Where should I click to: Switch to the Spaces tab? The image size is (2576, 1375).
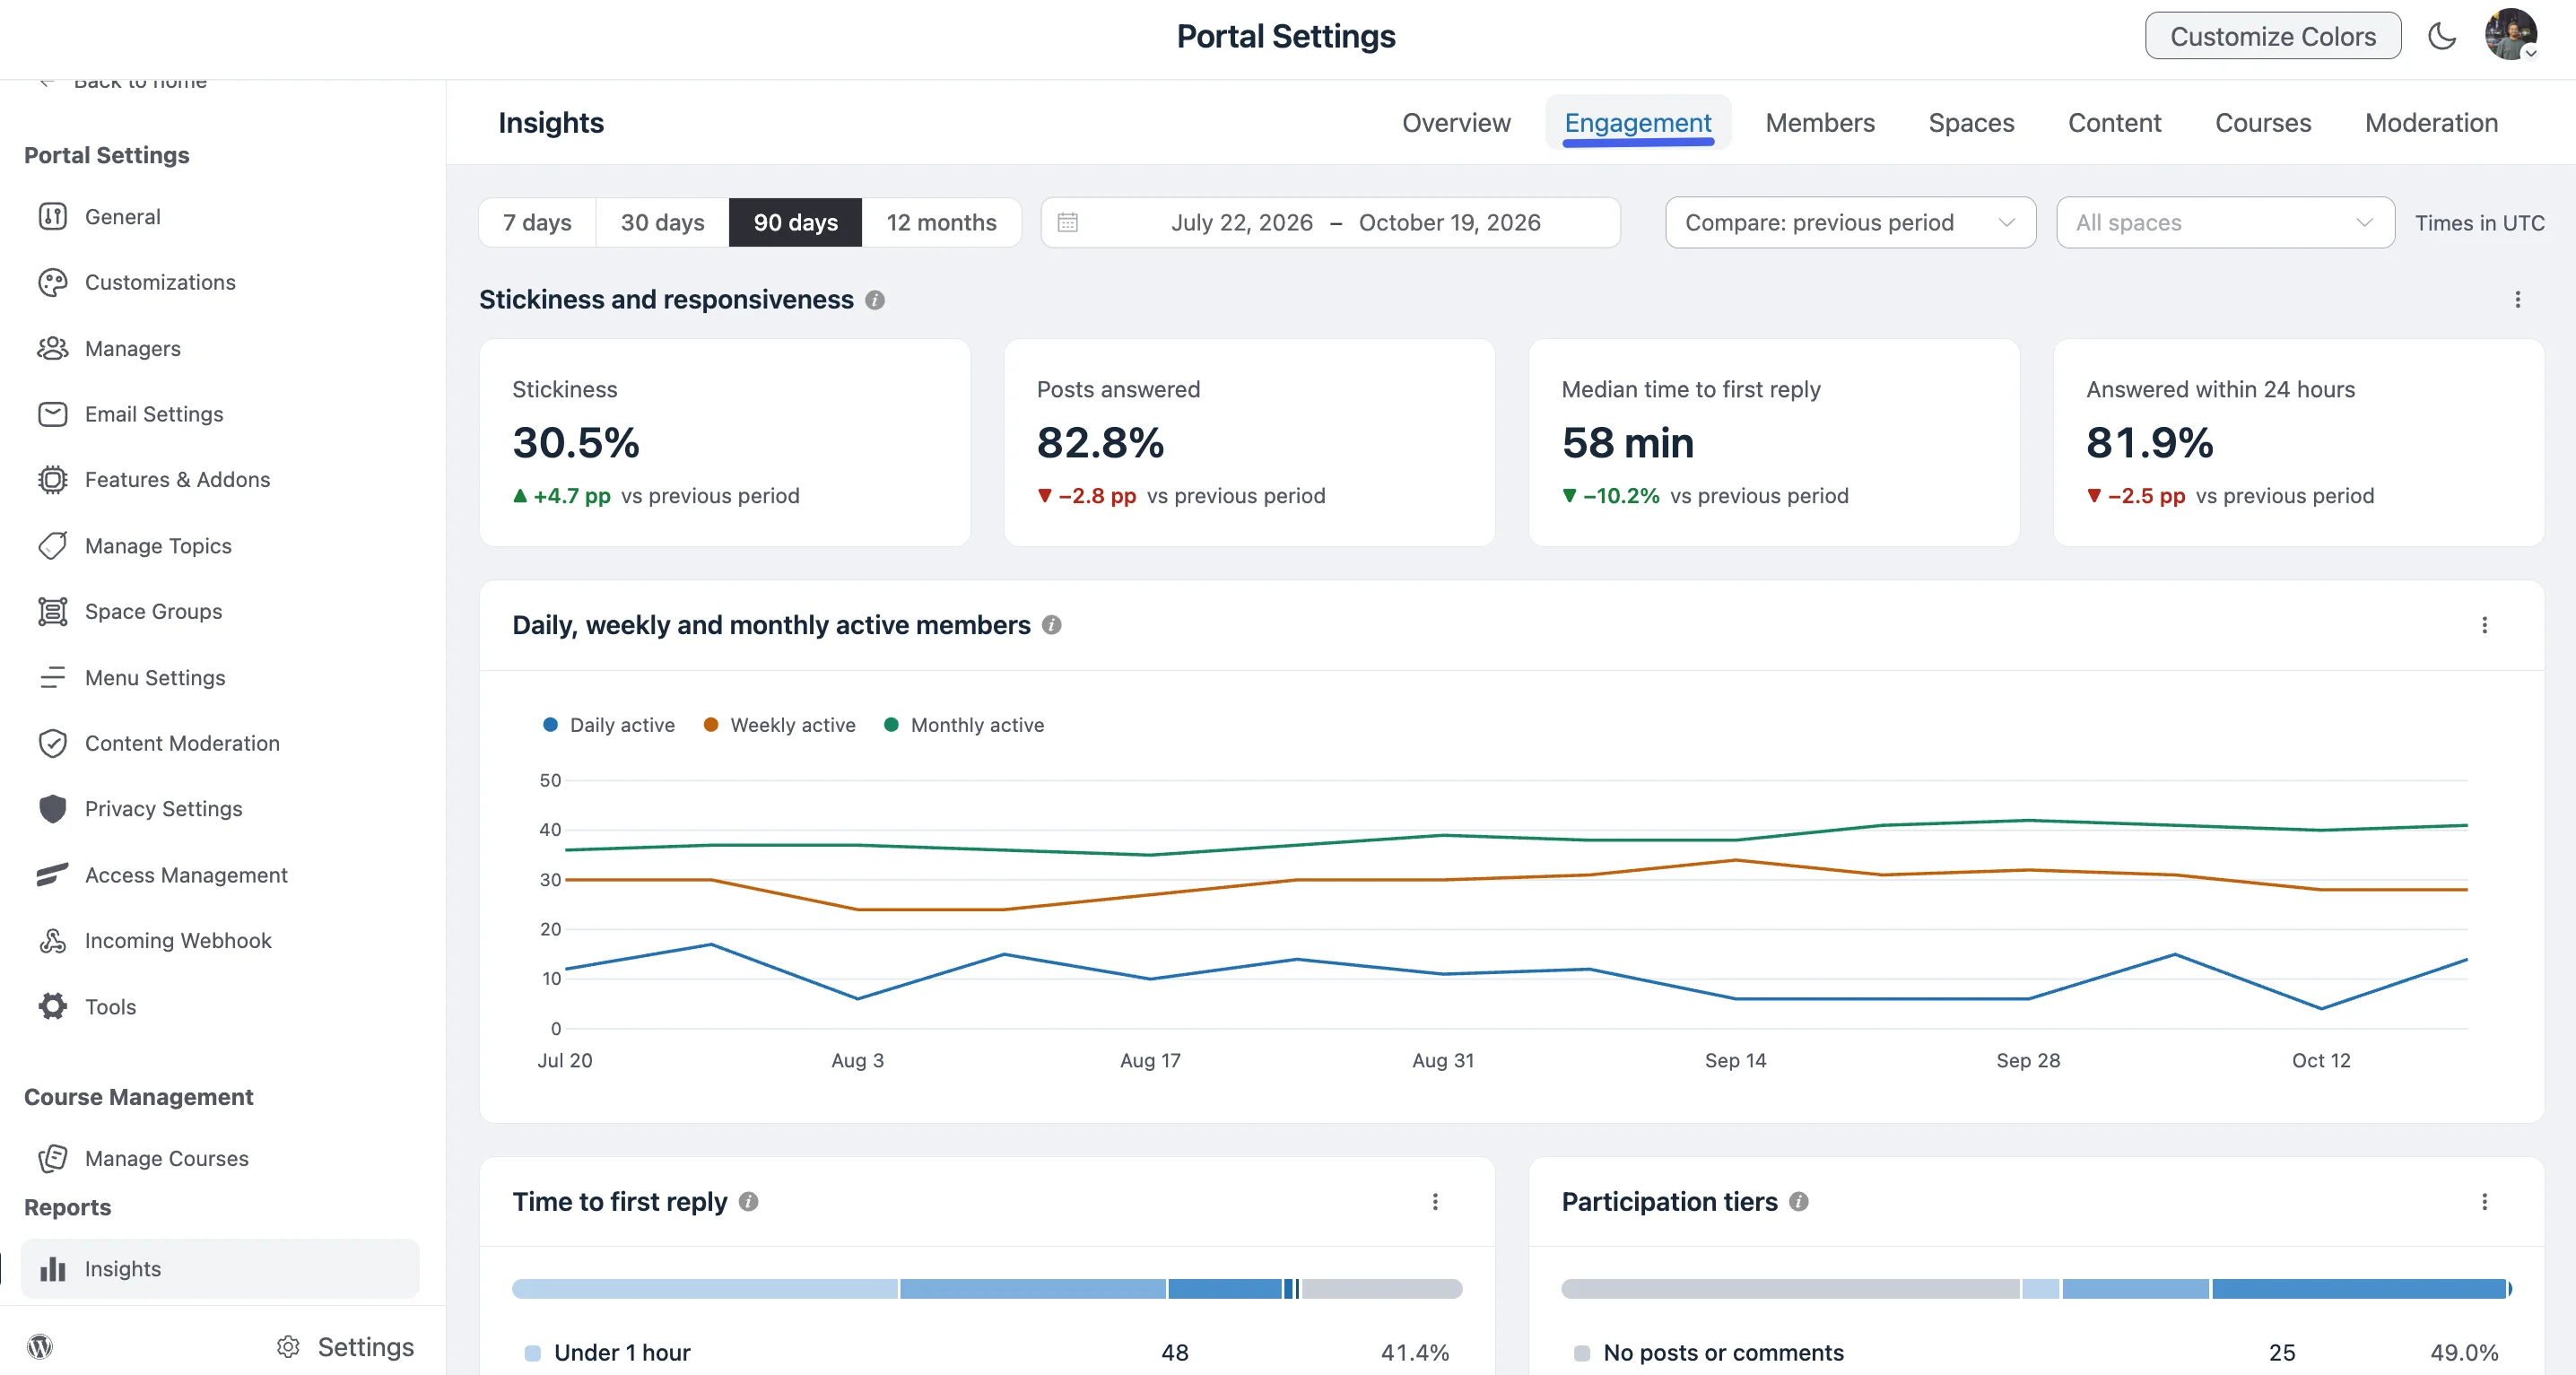pos(1971,123)
